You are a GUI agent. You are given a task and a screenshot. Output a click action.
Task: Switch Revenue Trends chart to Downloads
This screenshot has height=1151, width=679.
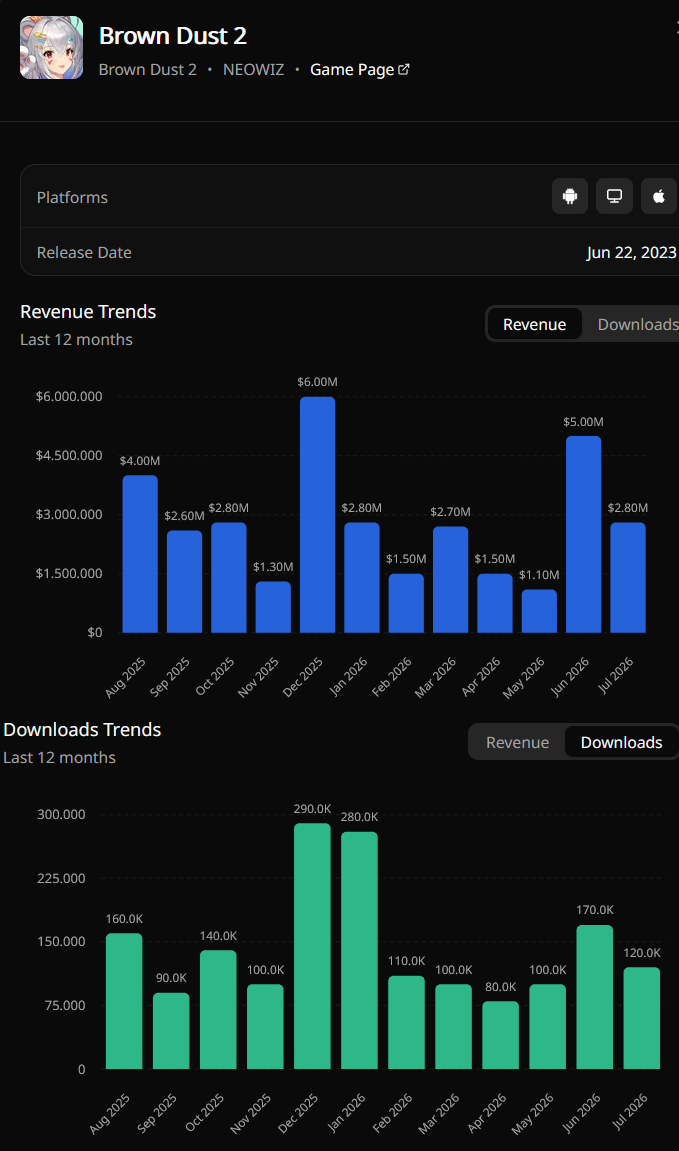(x=637, y=324)
